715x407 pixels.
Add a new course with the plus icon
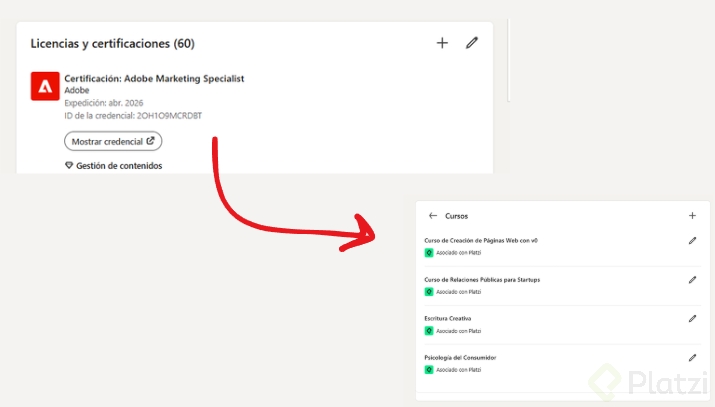point(692,215)
